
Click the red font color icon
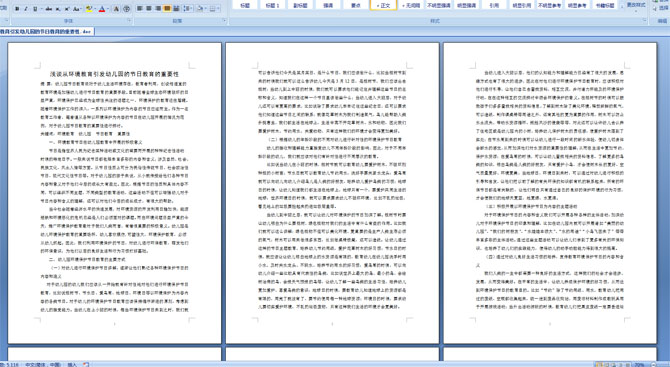(x=102, y=9)
